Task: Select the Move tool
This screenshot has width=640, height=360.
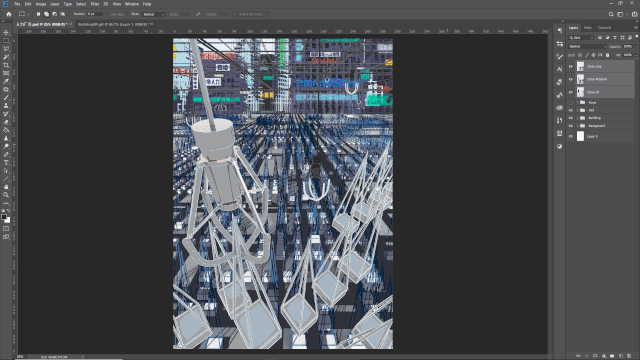Action: (x=6, y=32)
